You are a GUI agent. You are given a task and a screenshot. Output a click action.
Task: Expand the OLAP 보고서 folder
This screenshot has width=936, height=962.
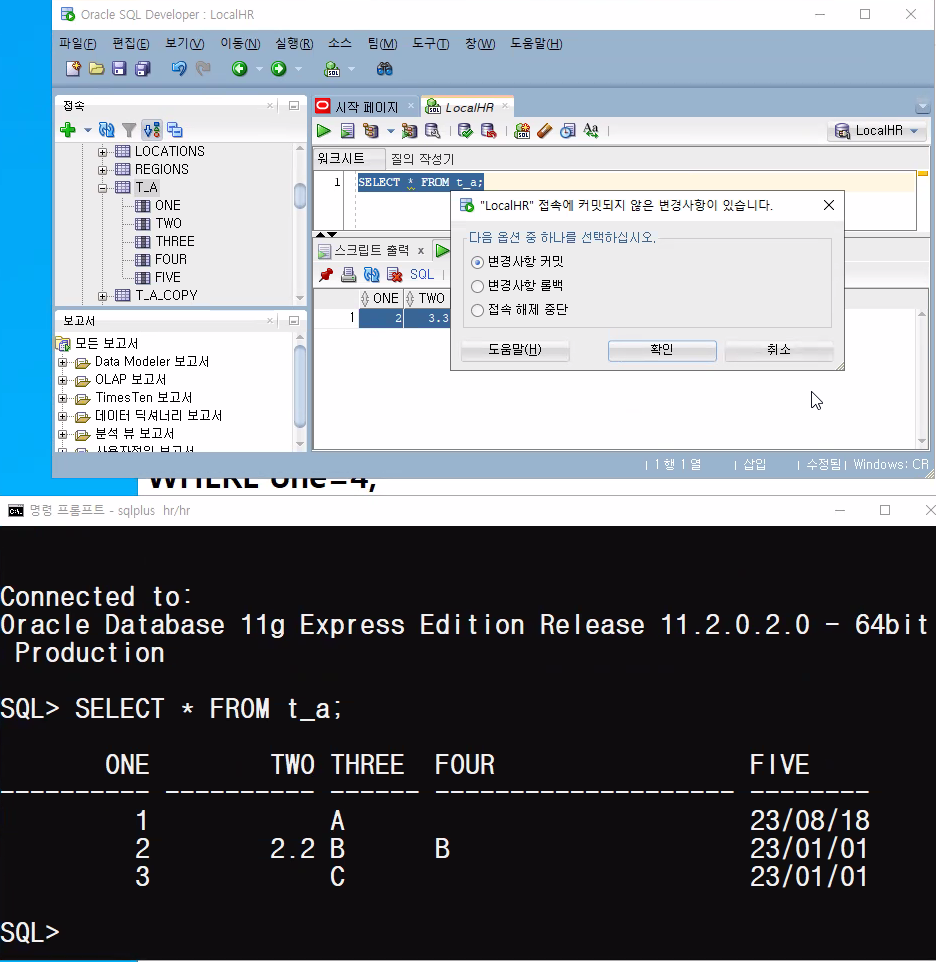tap(63, 380)
